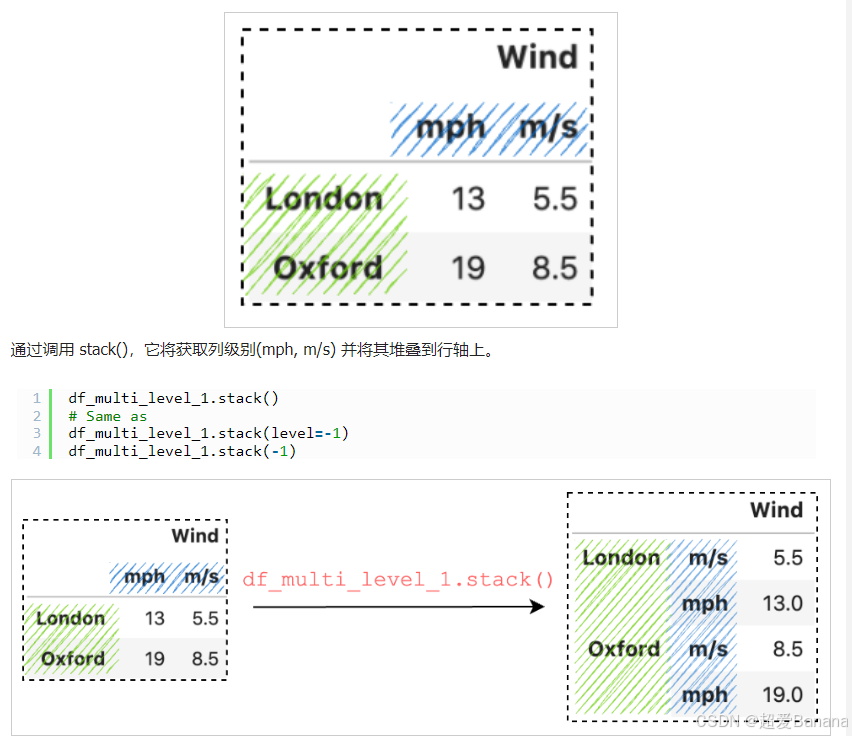The height and width of the screenshot is (736, 852).
Task: Click code line stack(-1)
Action: (x=182, y=451)
